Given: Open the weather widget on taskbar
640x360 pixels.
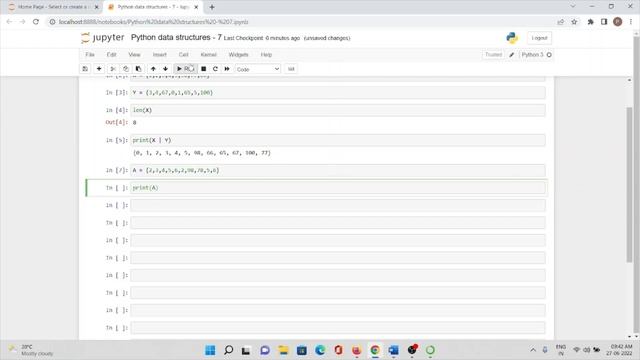Looking at the screenshot, I should point(31,350).
